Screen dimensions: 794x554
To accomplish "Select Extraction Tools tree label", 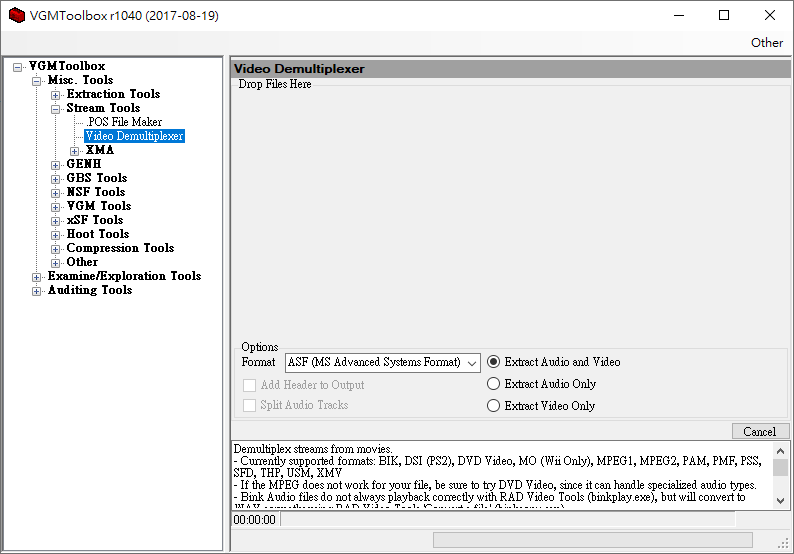I will pos(113,94).
